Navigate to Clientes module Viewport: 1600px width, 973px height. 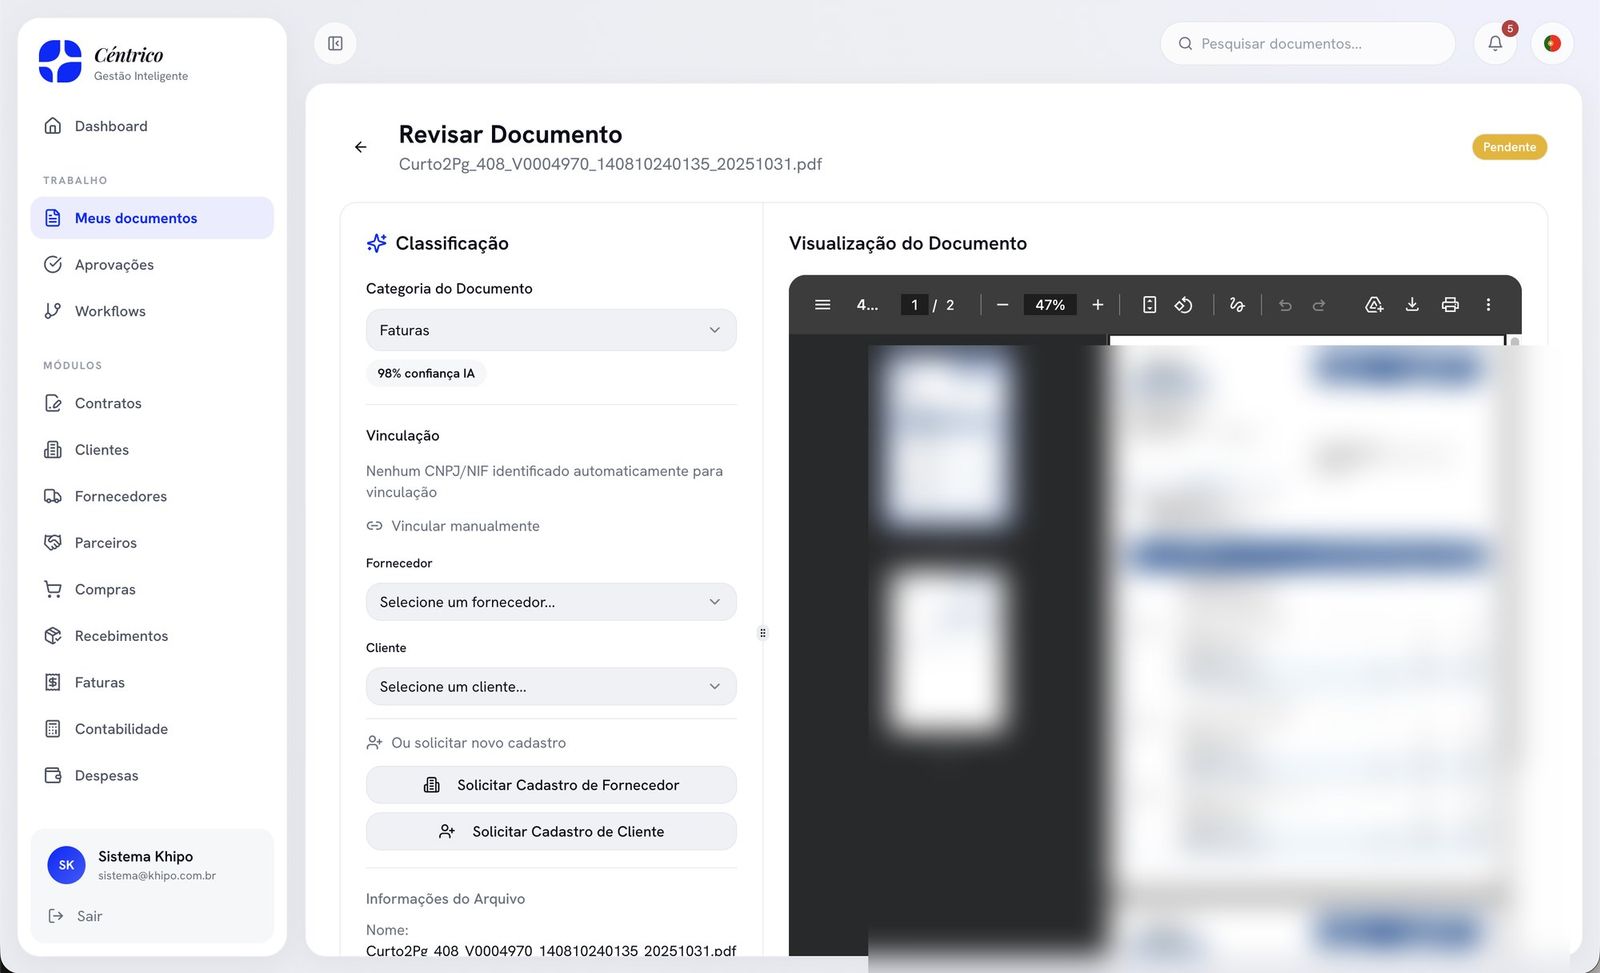point(152,450)
